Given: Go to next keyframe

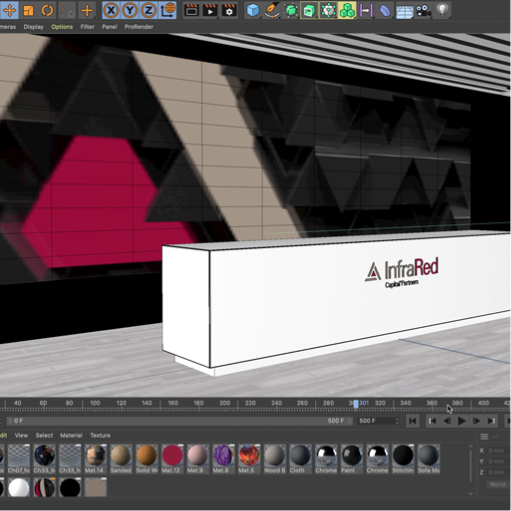Looking at the screenshot, I should point(491,421).
